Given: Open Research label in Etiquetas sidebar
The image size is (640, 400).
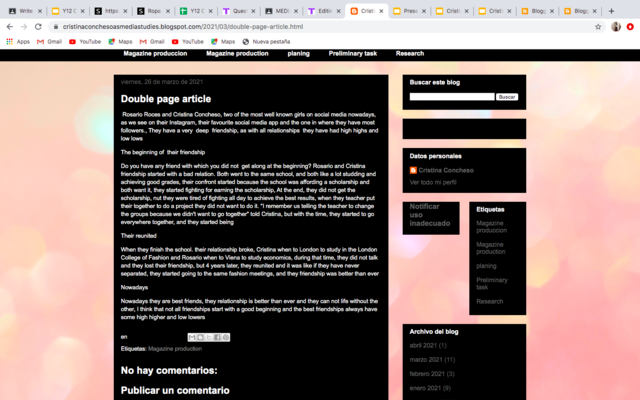Looking at the screenshot, I should [x=489, y=302].
